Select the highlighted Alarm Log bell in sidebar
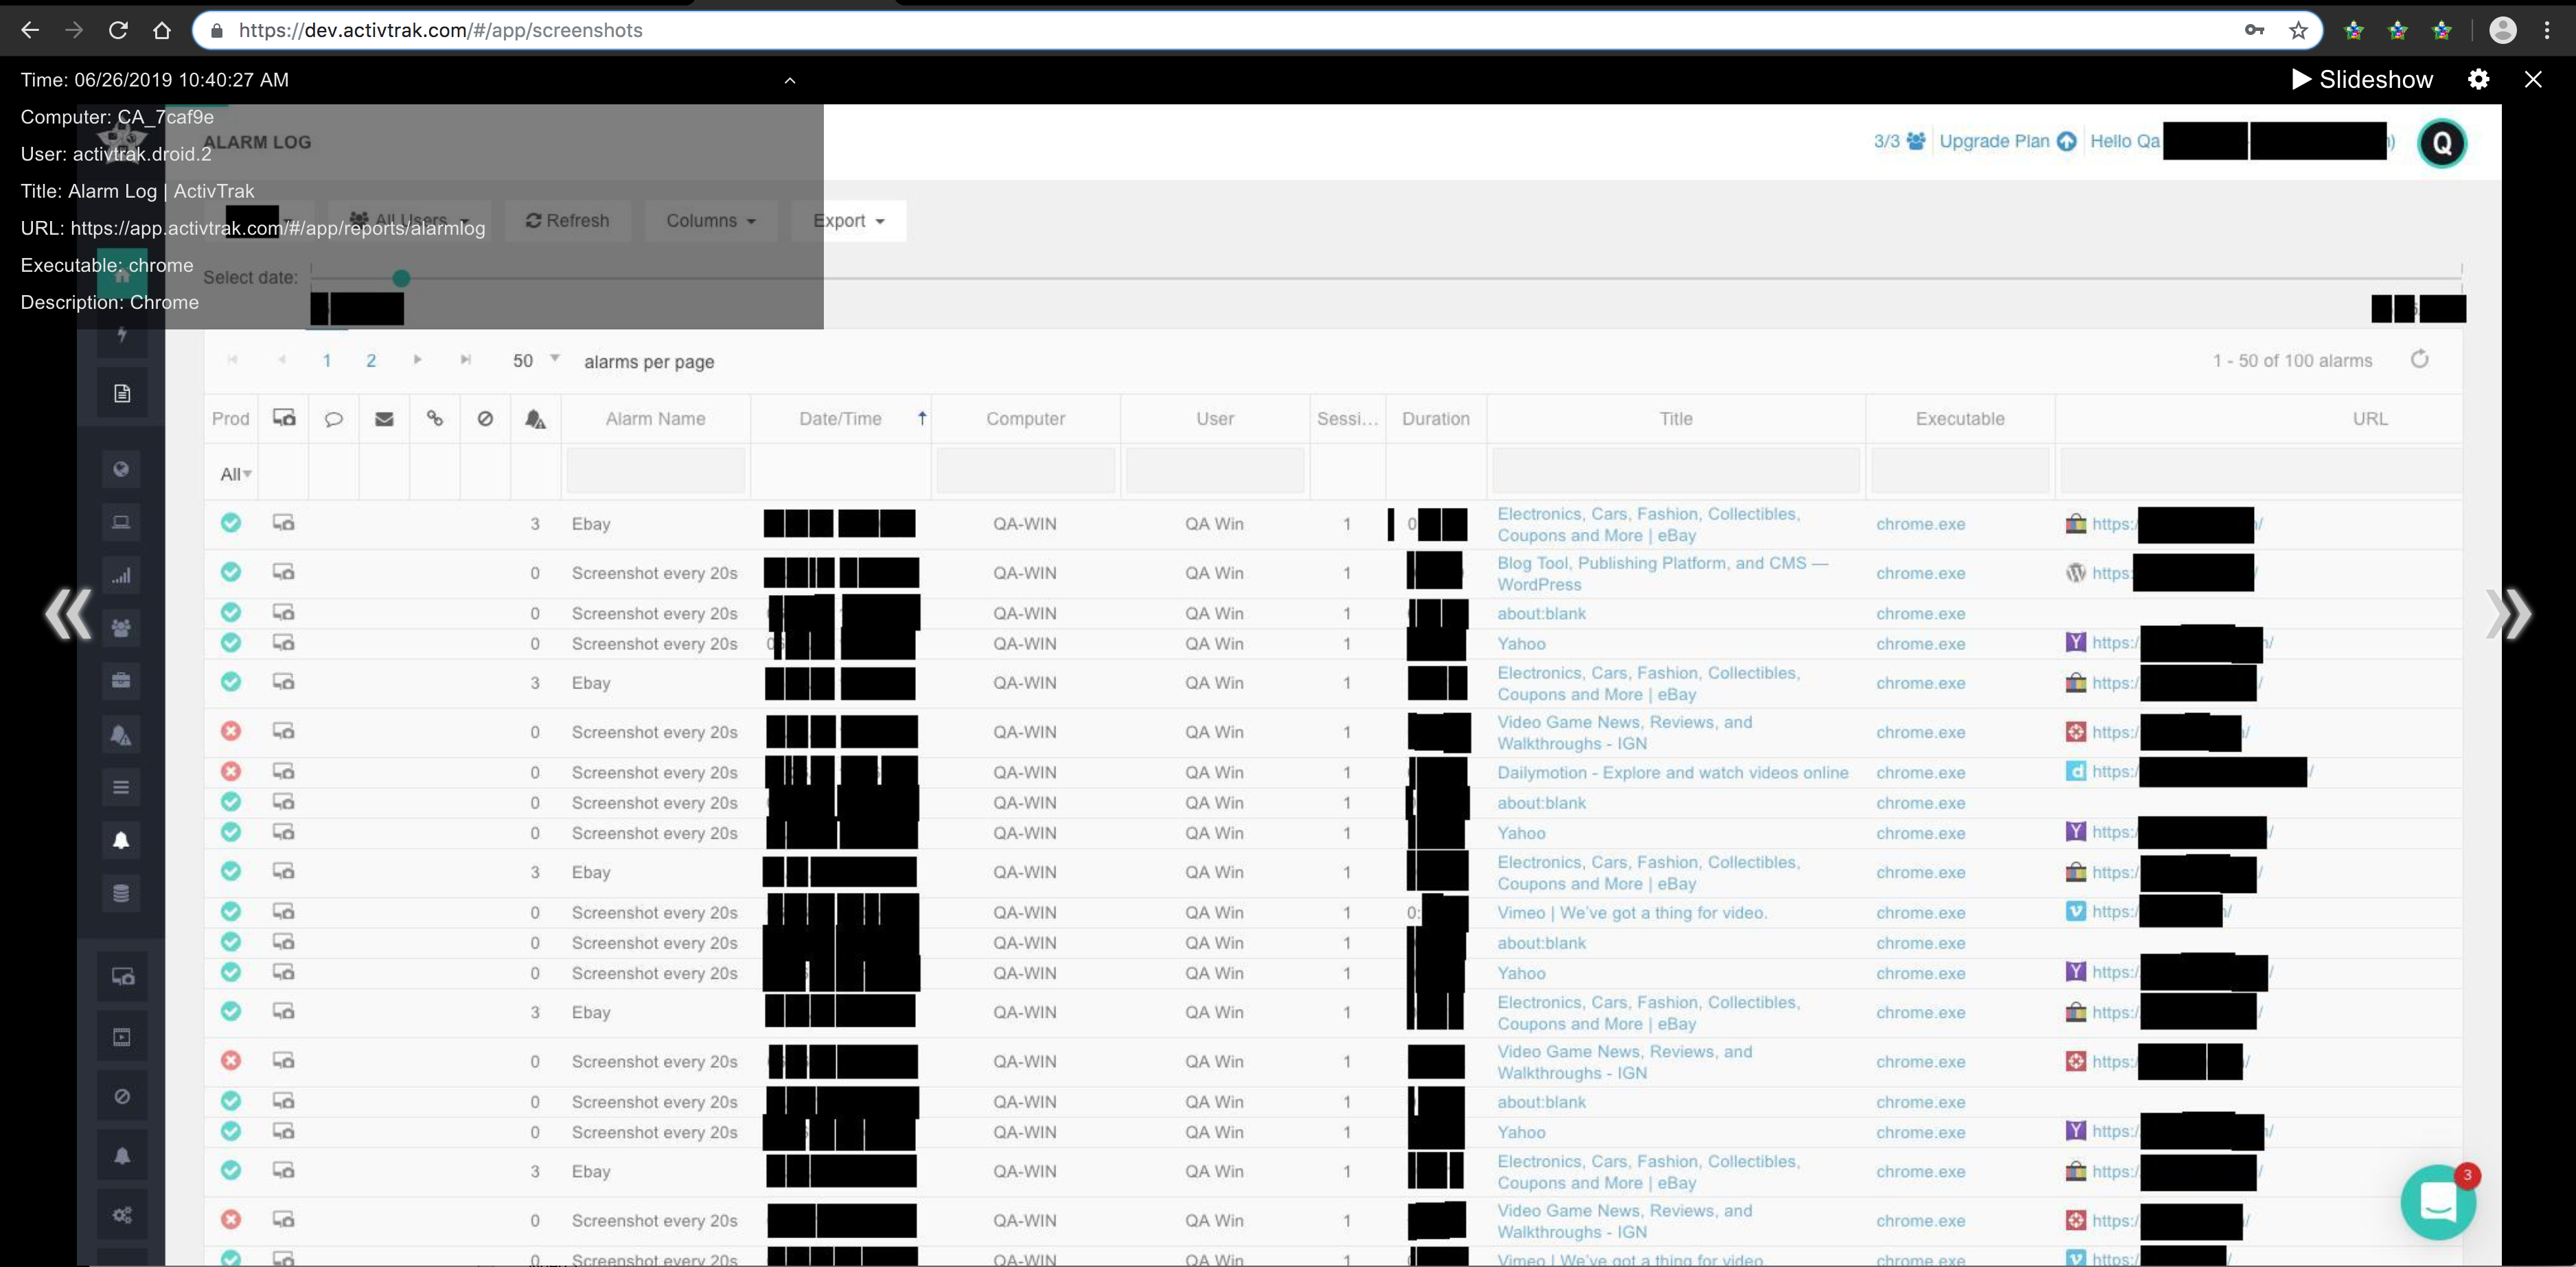Screen dimensions: 2576x1267 (x=121, y=840)
